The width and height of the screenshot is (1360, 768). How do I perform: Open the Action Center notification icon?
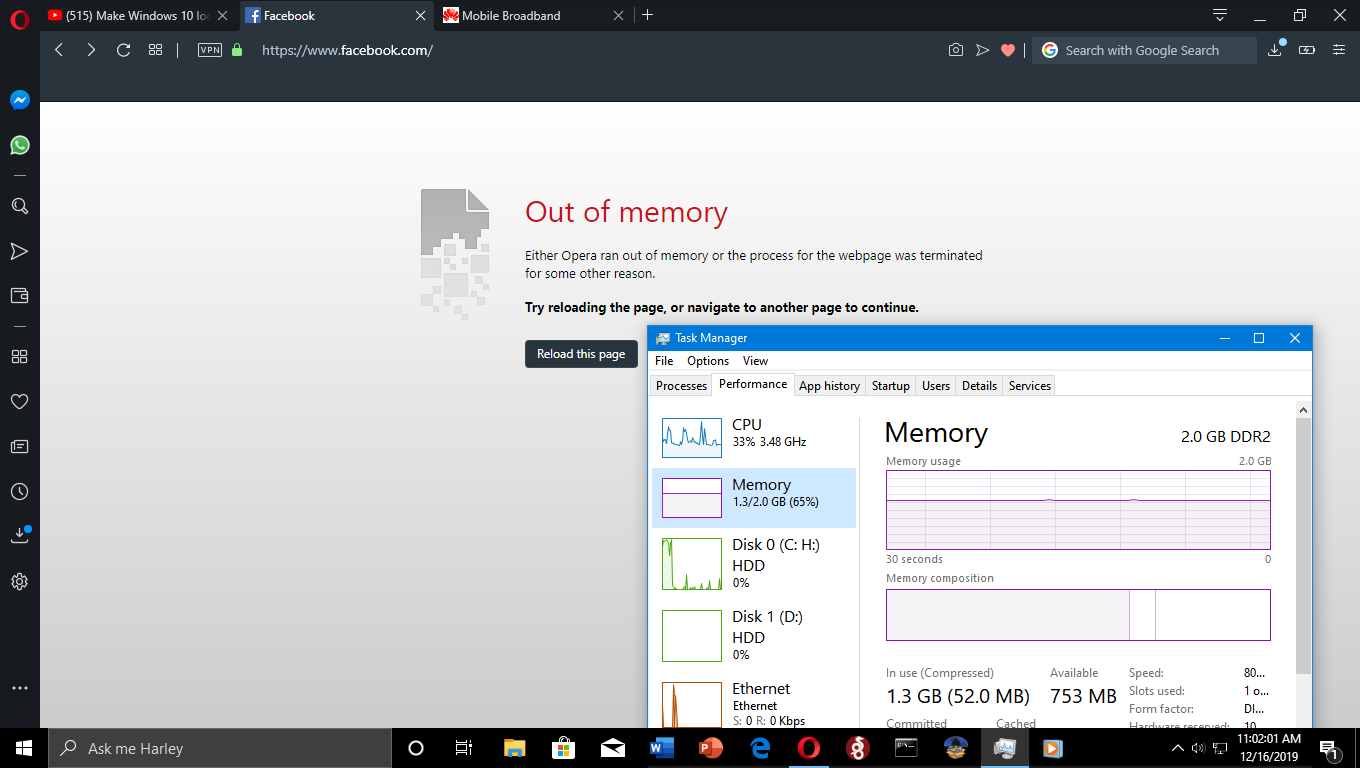pos(1330,748)
